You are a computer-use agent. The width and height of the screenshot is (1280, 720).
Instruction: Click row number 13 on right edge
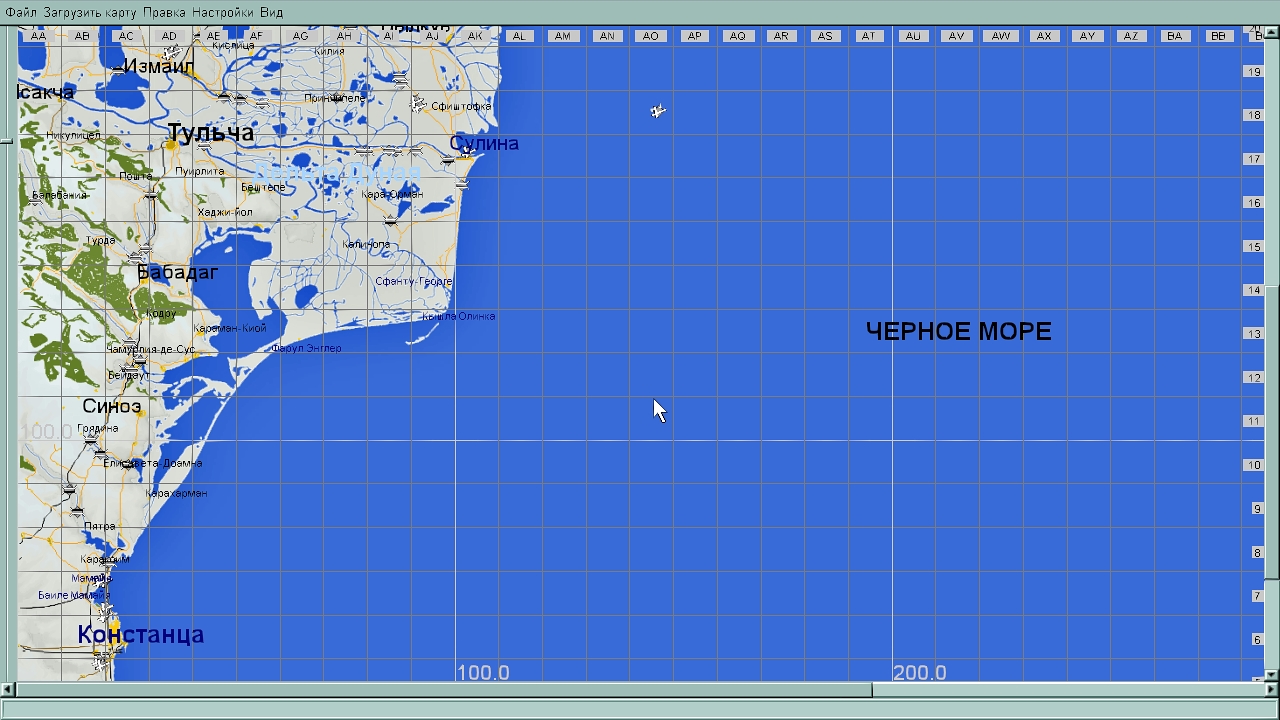click(x=1254, y=334)
